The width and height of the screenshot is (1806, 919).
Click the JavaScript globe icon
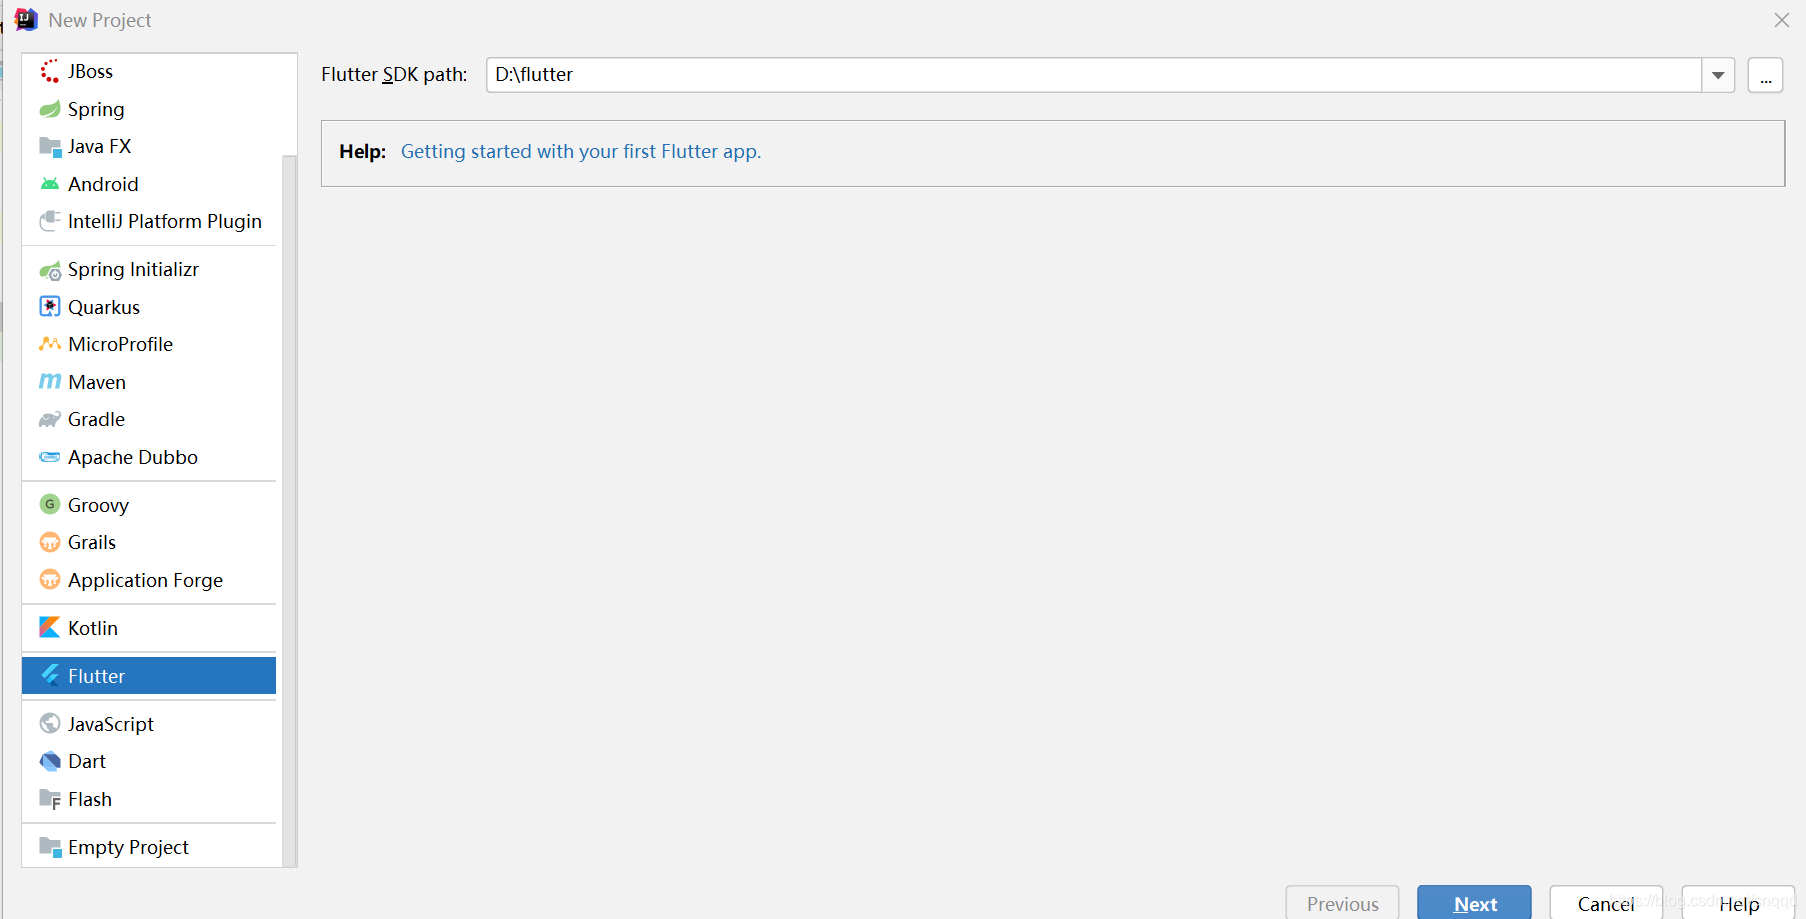50,723
